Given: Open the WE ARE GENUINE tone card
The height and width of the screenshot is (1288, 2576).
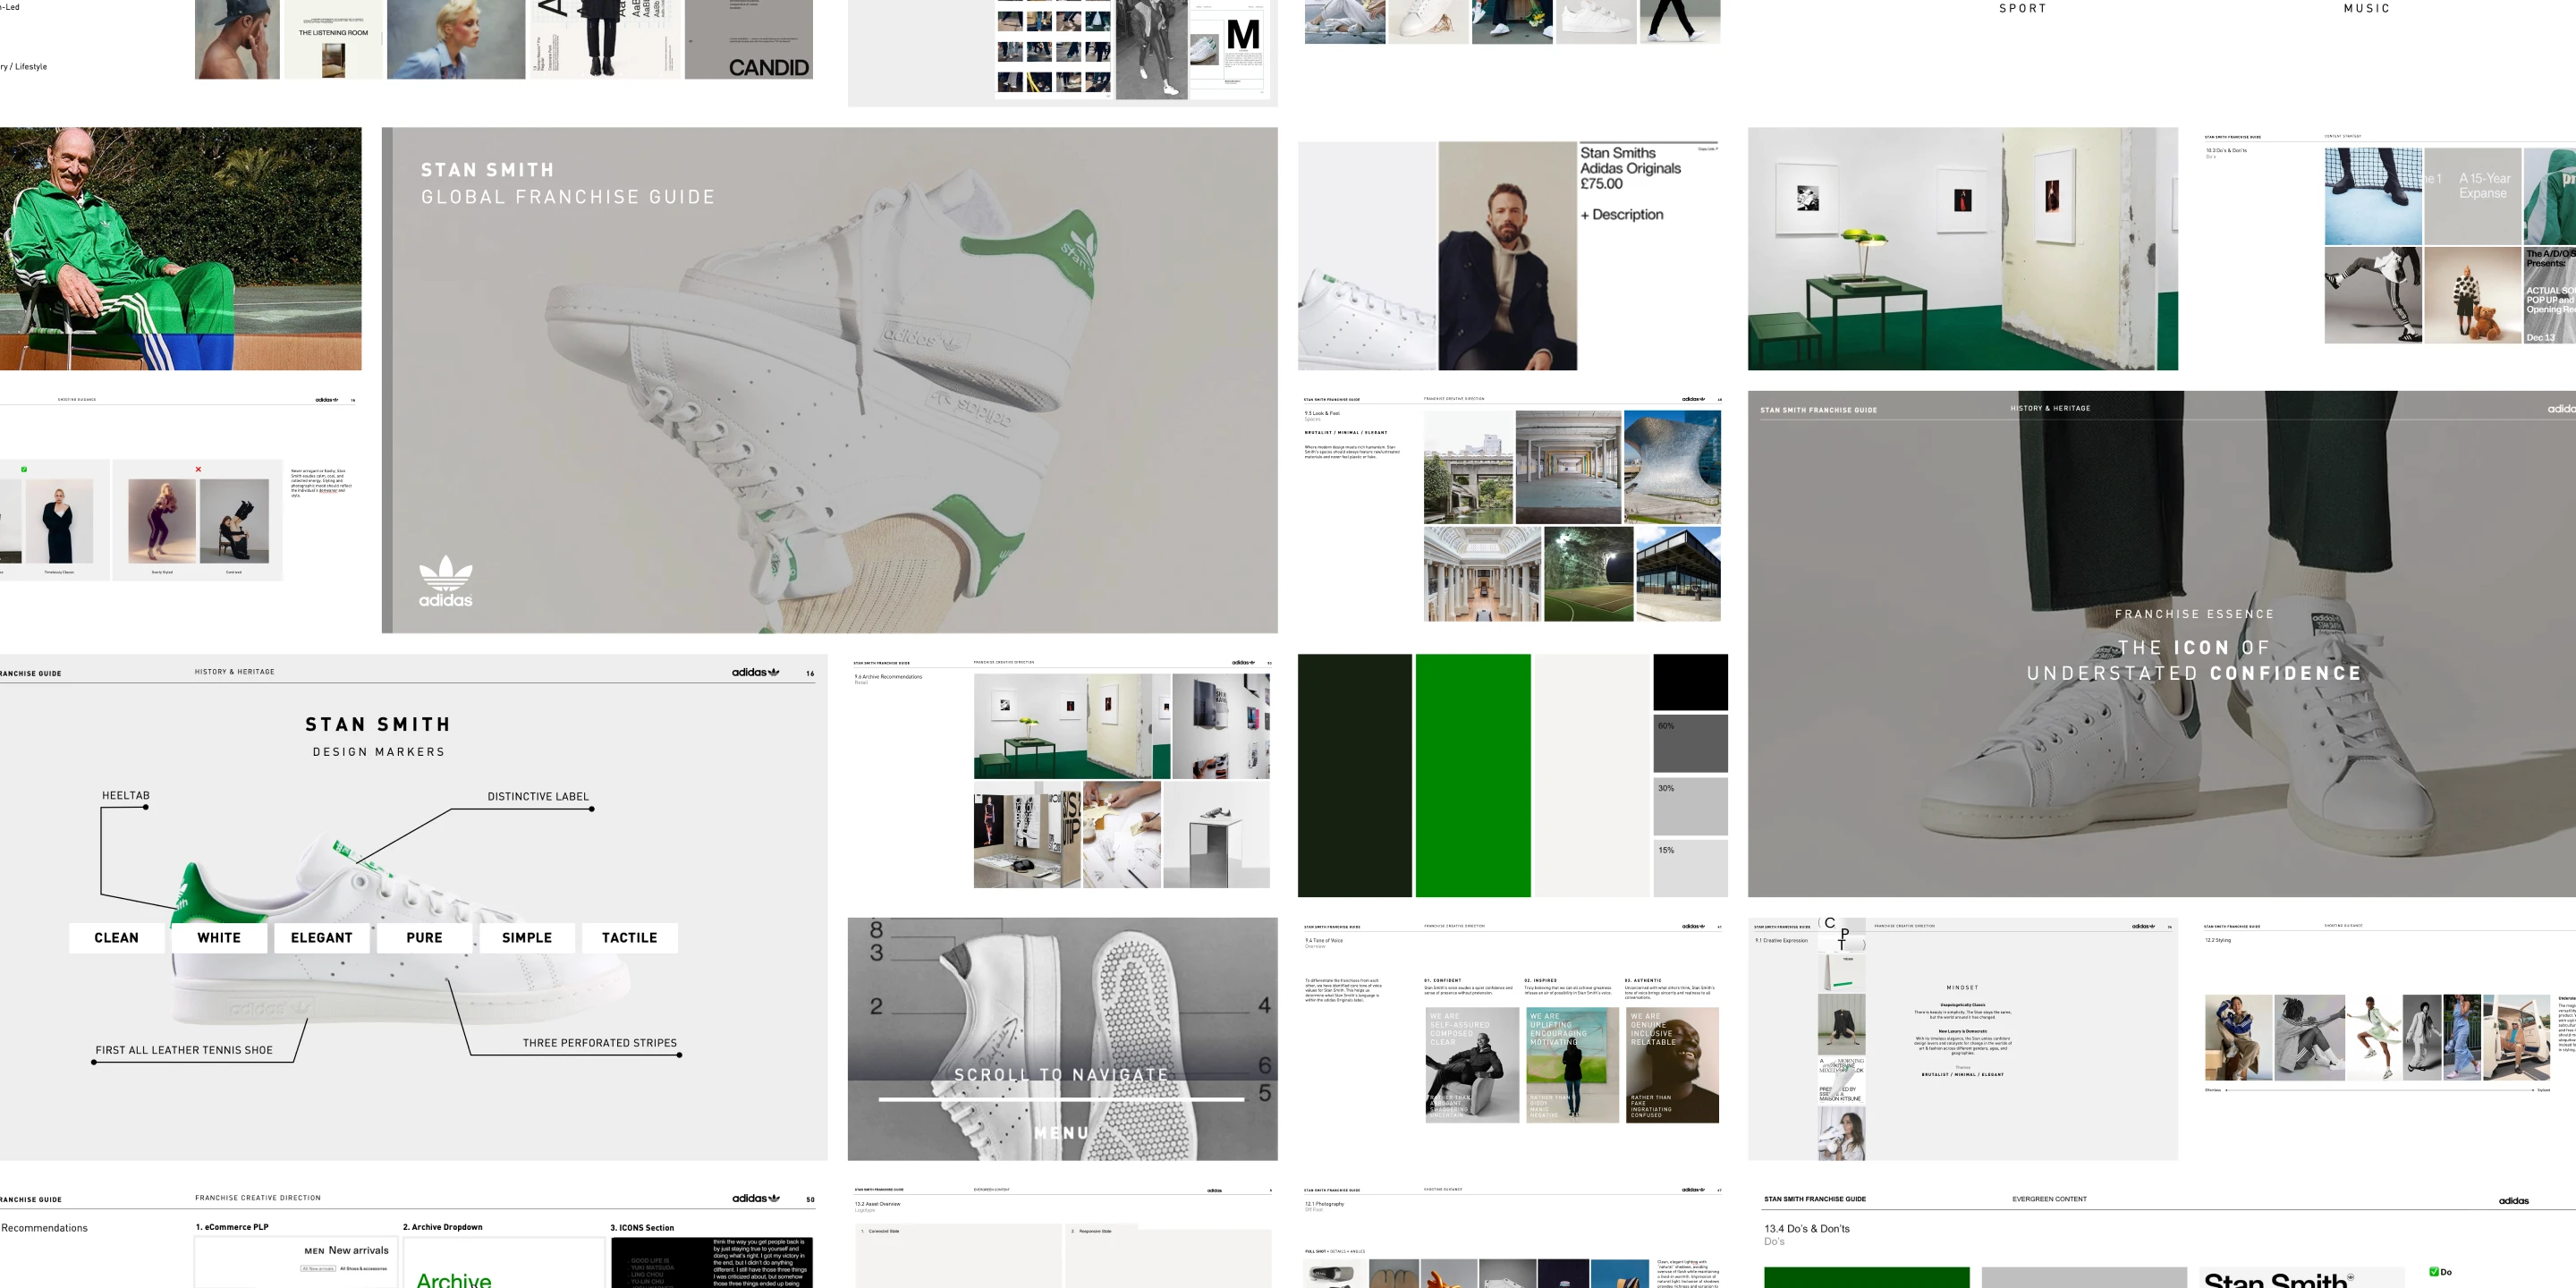Looking at the screenshot, I should 1672,1065.
